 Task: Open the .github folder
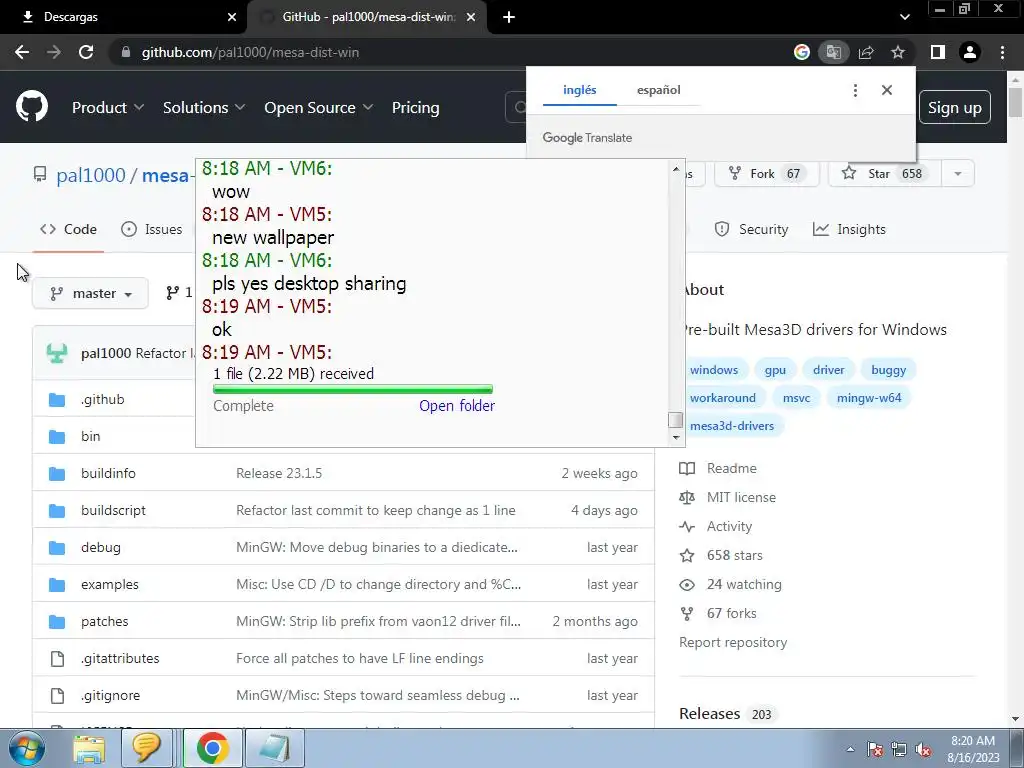pos(103,399)
